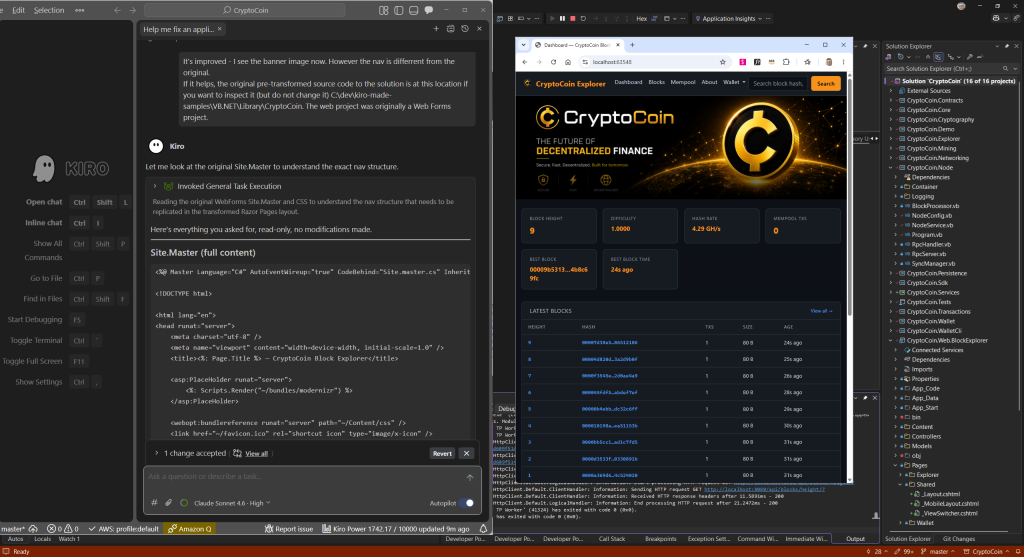Switch to the Git Changes tab
The height and width of the screenshot is (557, 1024).
click(959, 539)
